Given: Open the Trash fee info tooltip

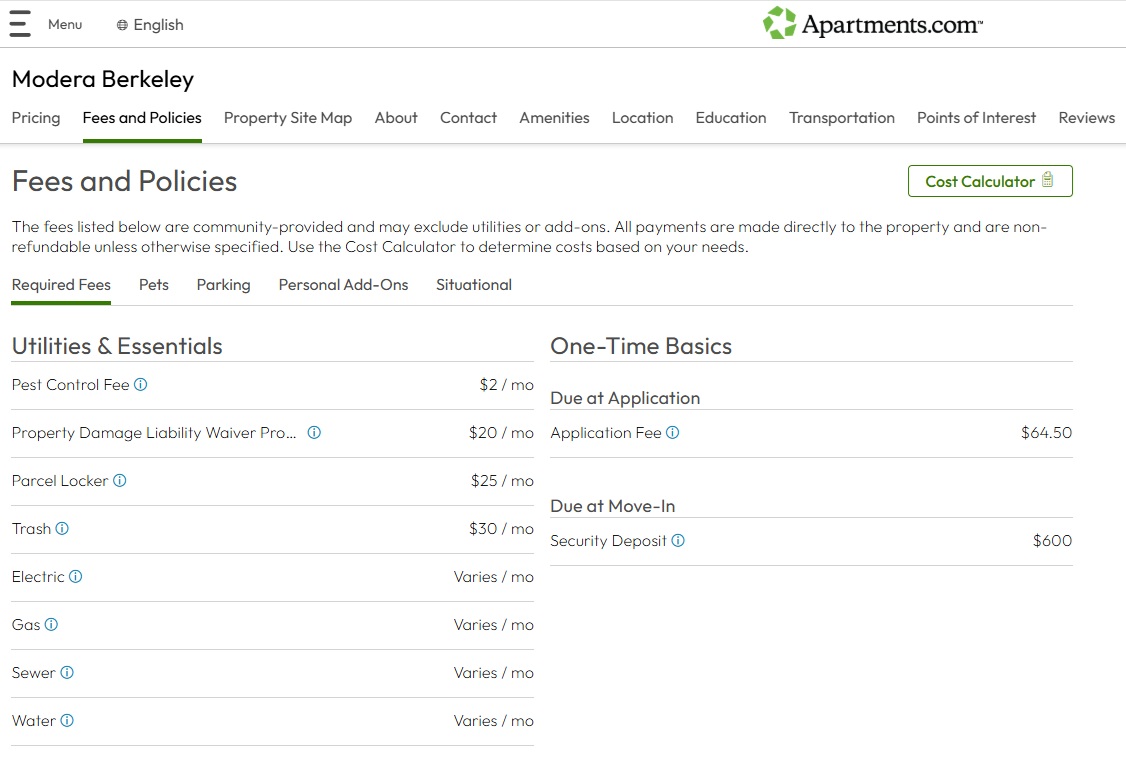Looking at the screenshot, I should 62,529.
